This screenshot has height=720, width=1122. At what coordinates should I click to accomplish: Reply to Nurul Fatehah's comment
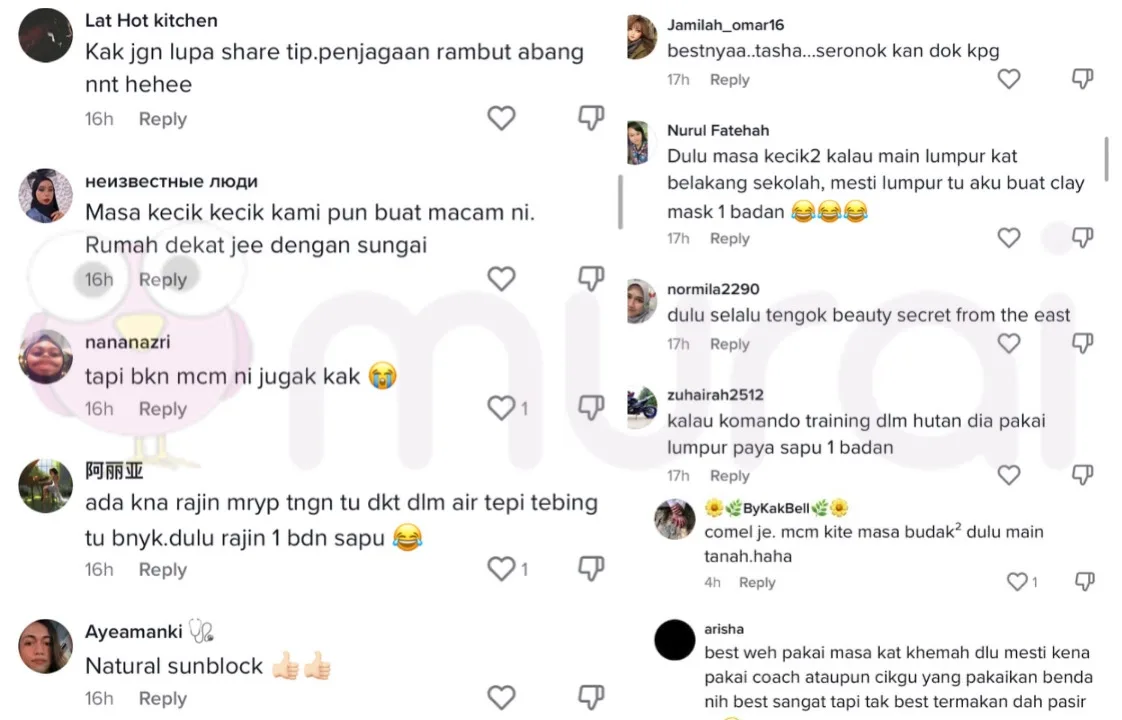[x=729, y=238]
